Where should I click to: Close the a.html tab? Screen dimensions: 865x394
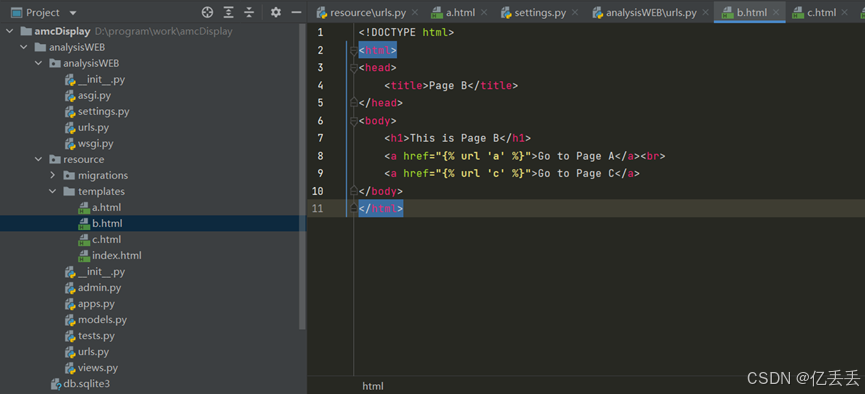click(x=484, y=12)
